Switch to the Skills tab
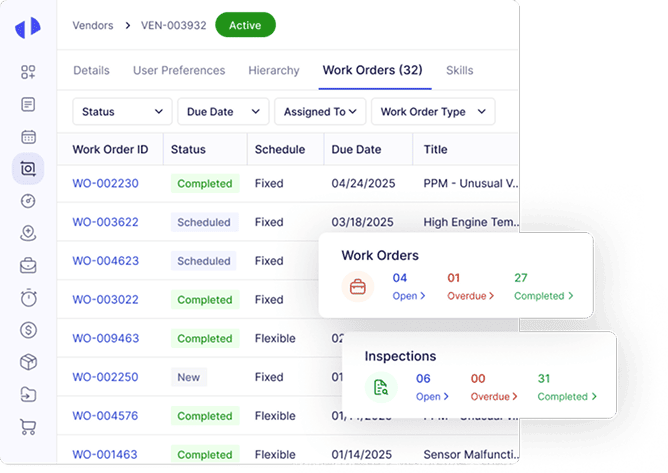Screen dimensions: 668x473 [460, 70]
